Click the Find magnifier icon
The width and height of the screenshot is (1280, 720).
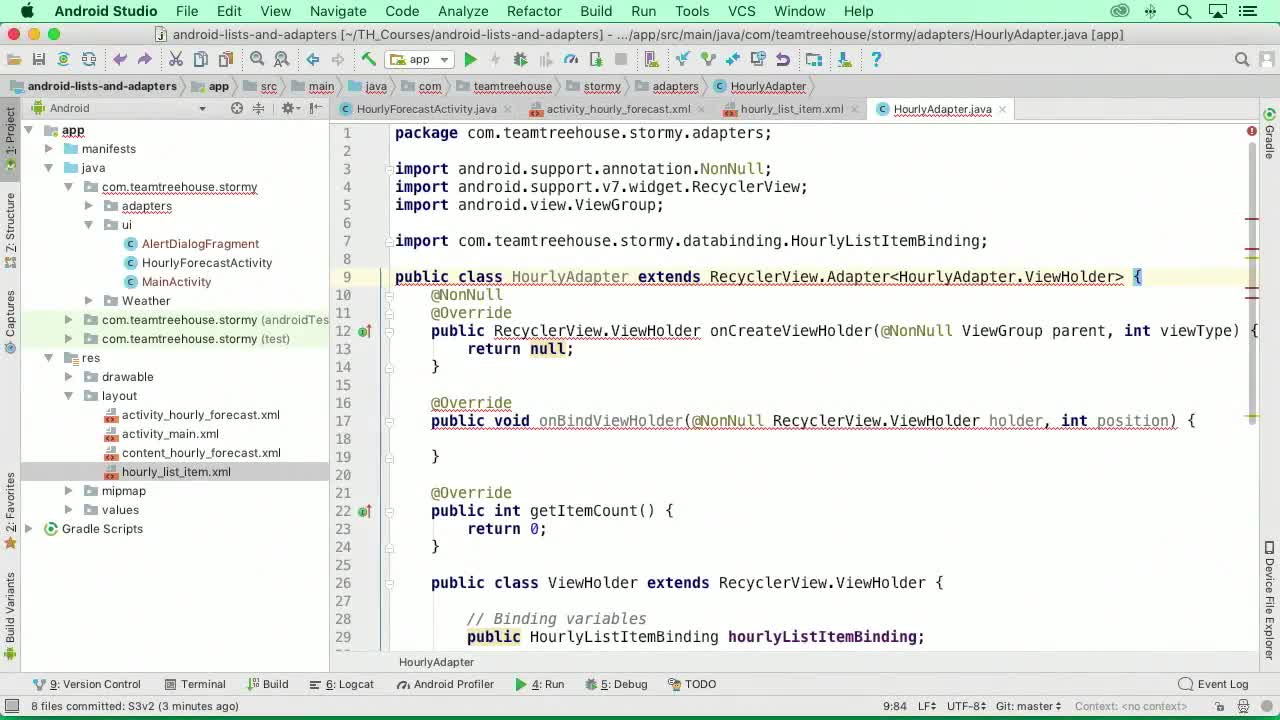(x=257, y=60)
